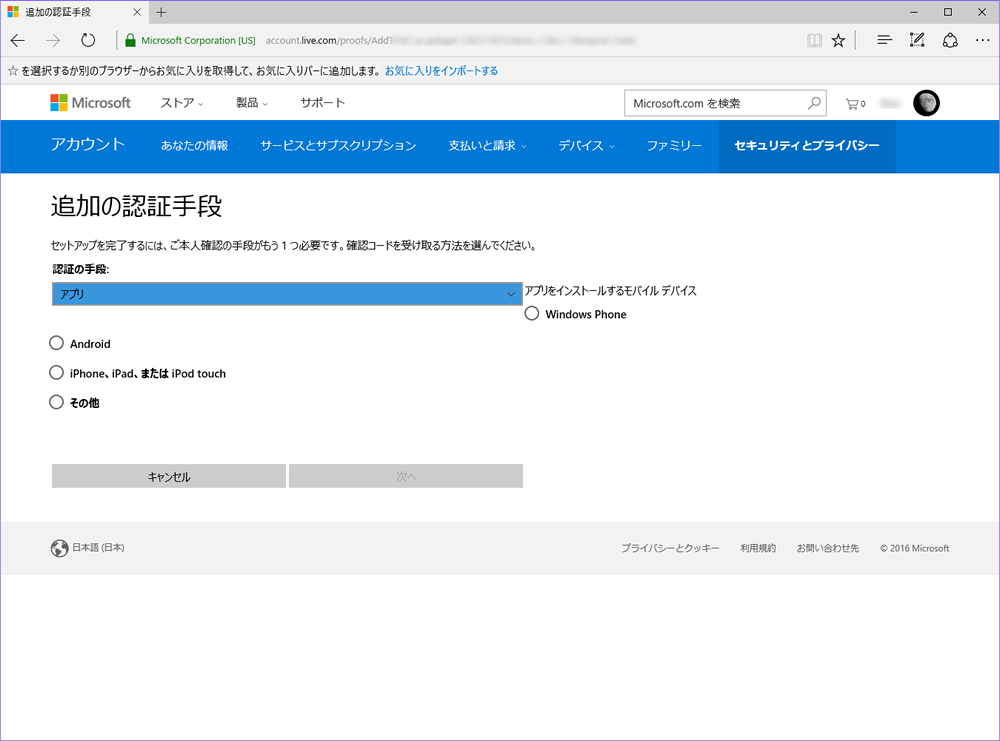The width and height of the screenshot is (1000, 741).
Task: Select iPhone, iPad, または iPod touch option
Action: (x=56, y=372)
